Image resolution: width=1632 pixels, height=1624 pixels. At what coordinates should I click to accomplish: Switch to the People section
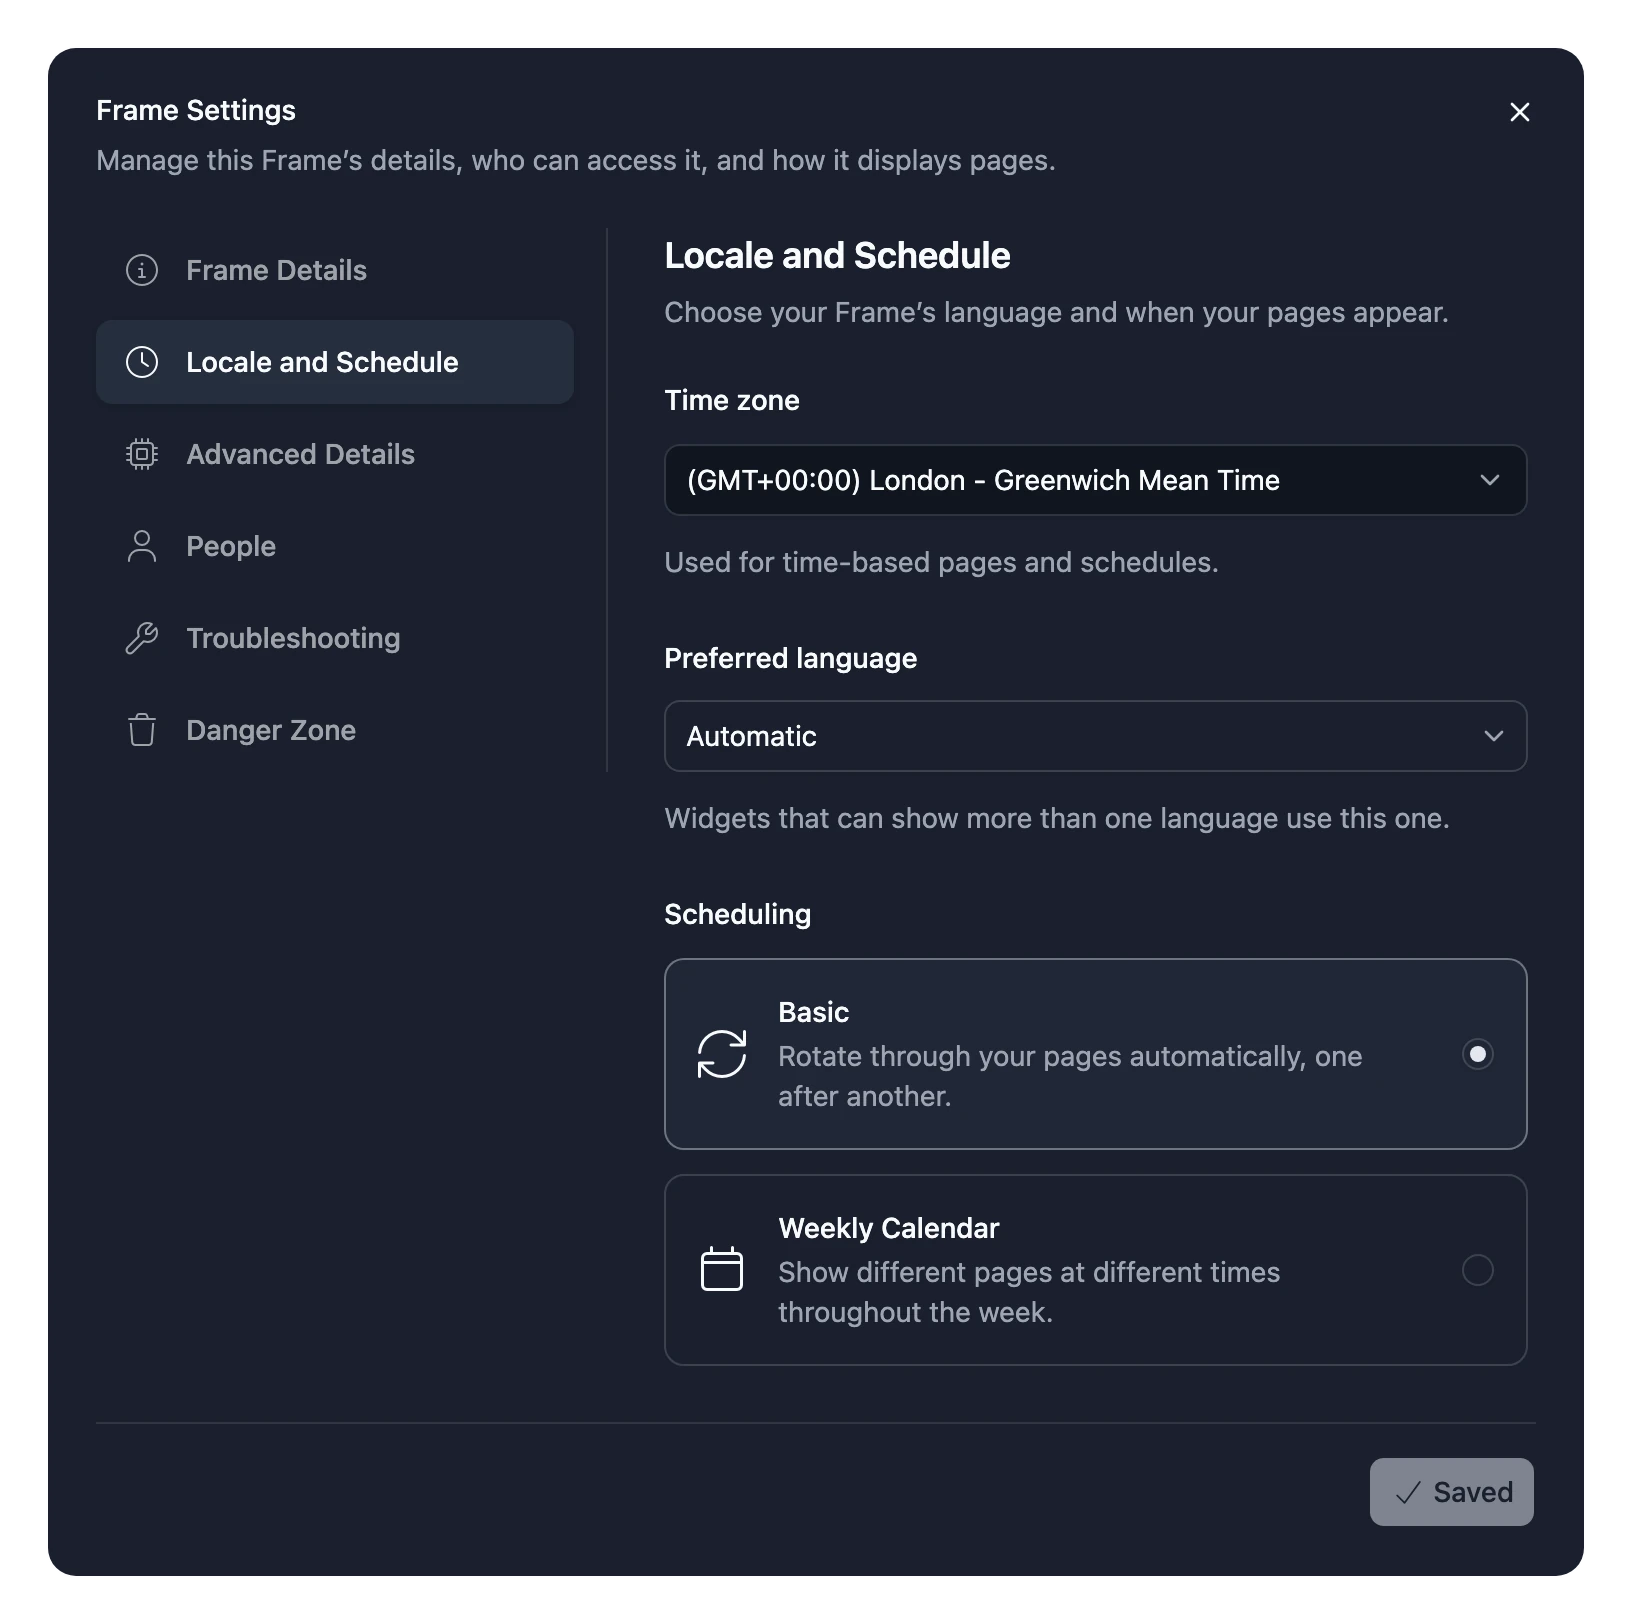[x=335, y=546]
